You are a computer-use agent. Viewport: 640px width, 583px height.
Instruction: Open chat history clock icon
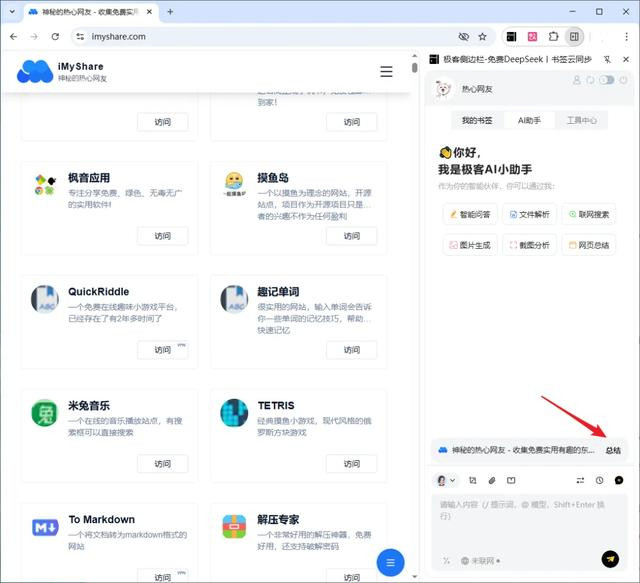pyautogui.click(x=599, y=481)
